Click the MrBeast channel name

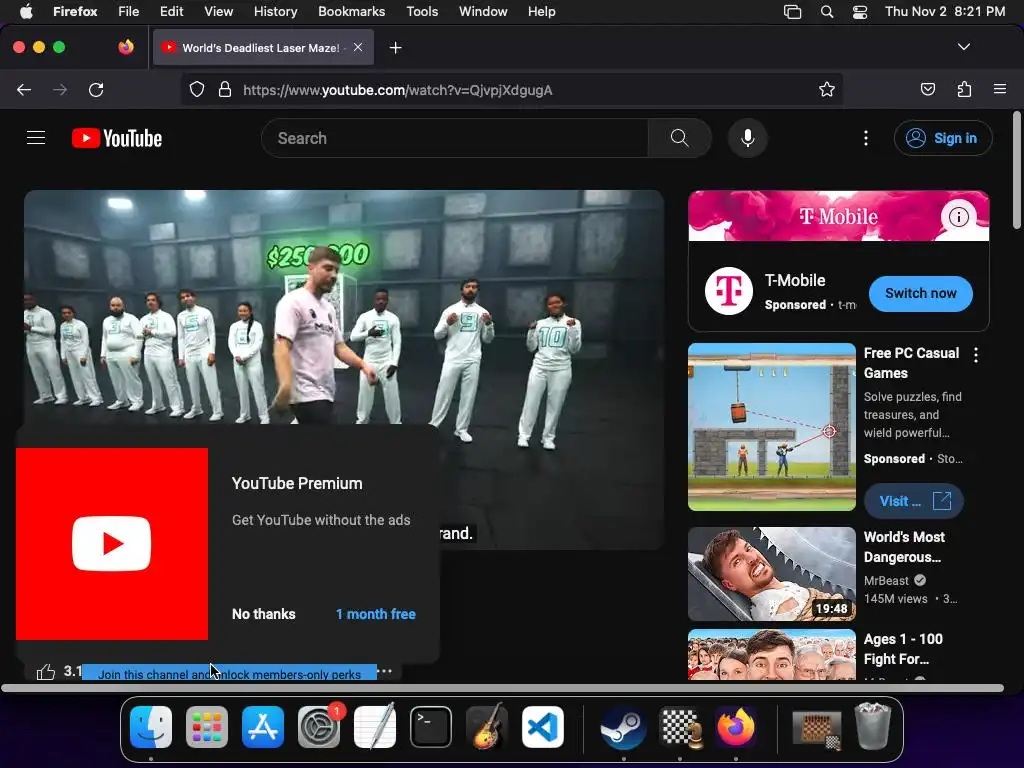click(x=886, y=581)
